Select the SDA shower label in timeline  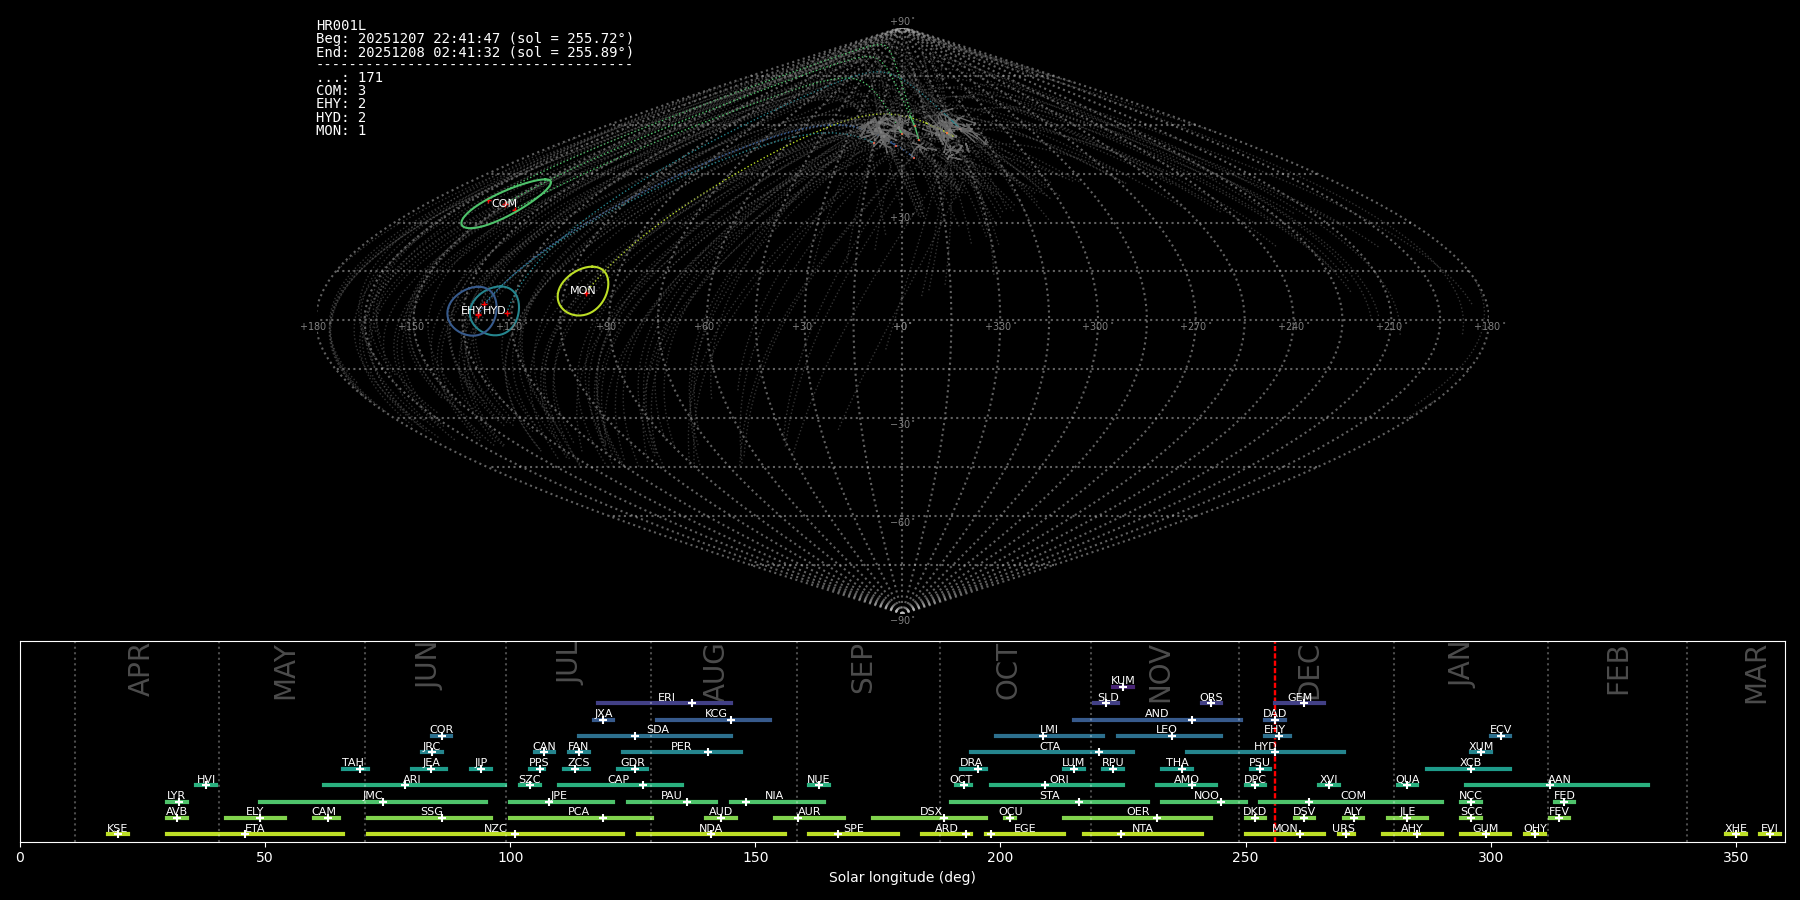tap(658, 730)
